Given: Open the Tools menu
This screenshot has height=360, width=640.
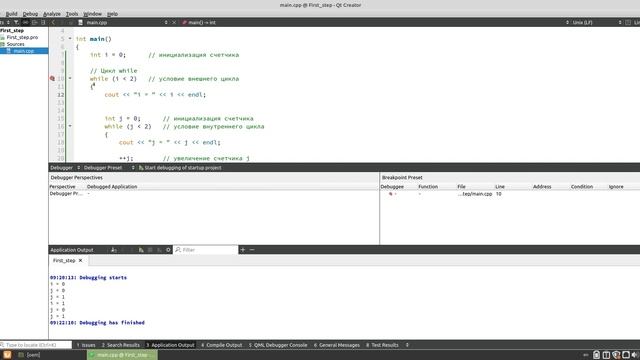Looking at the screenshot, I should (72, 14).
